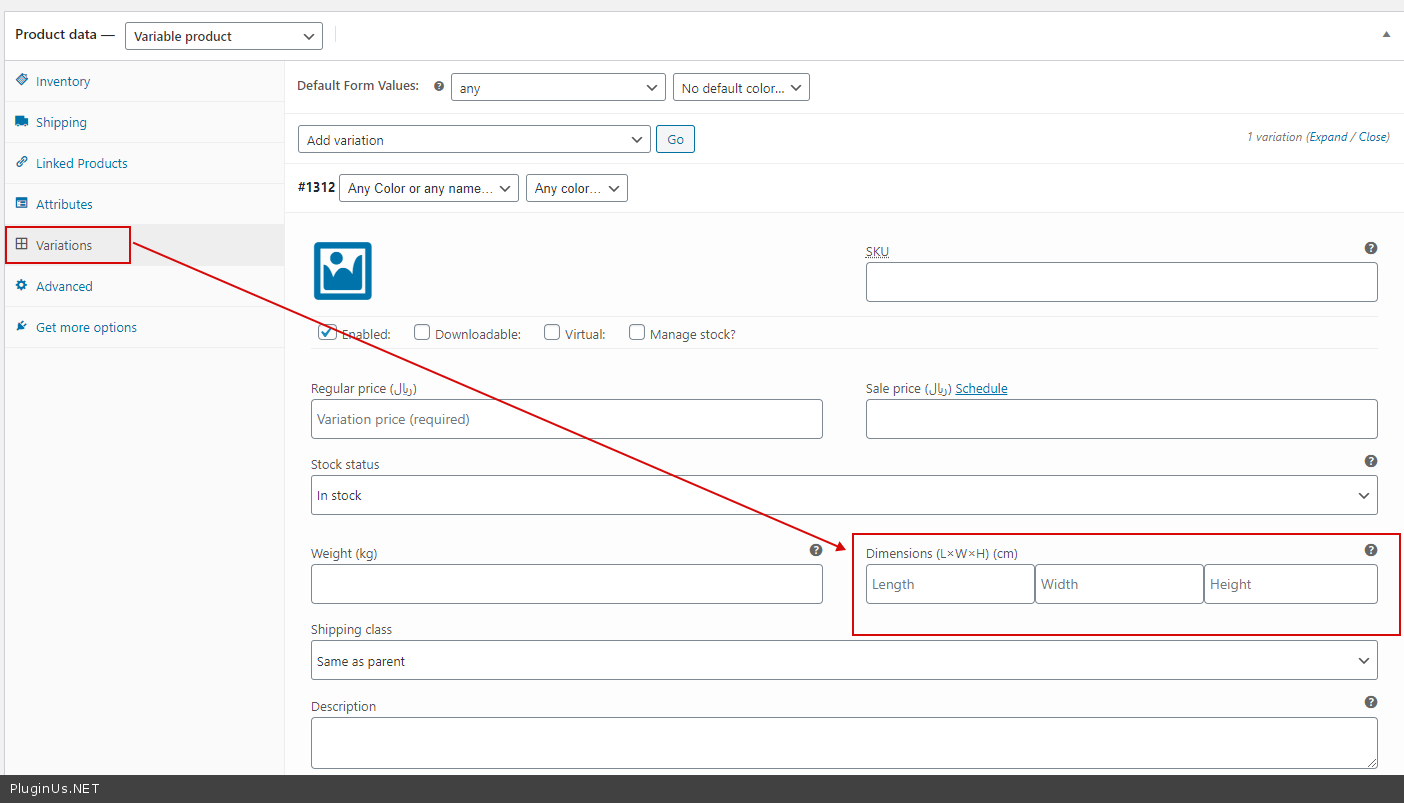Open the Inventory tab
Screen dimensions: 1404x803
[63, 82]
